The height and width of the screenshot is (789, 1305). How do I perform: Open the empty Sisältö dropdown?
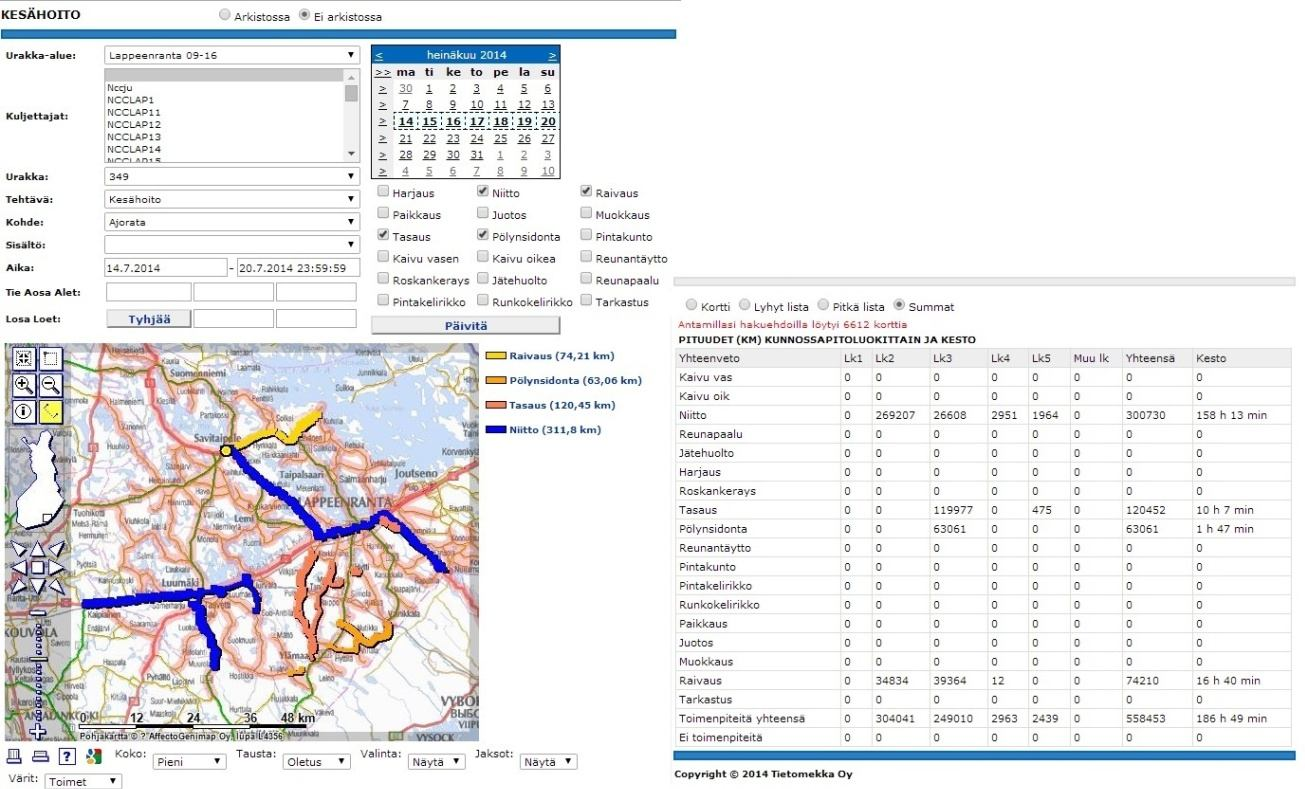(x=231, y=244)
